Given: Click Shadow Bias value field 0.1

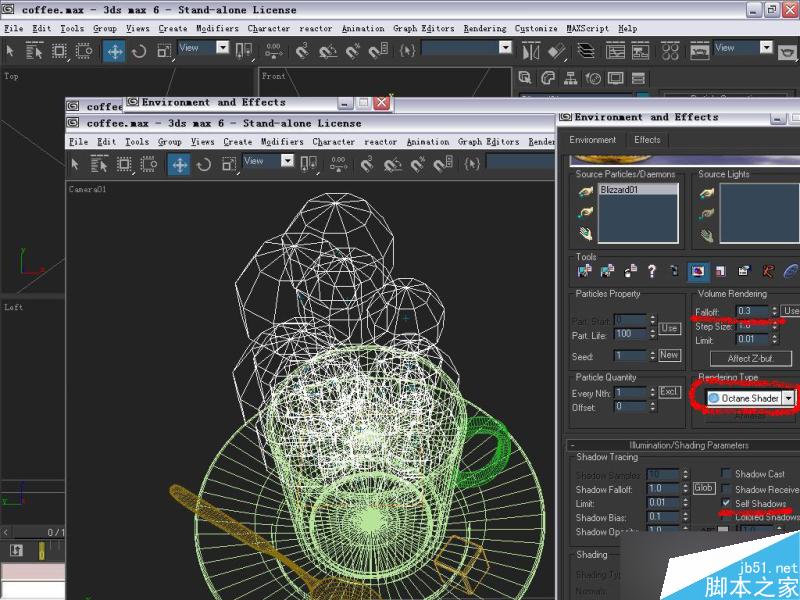Looking at the screenshot, I should (x=663, y=517).
